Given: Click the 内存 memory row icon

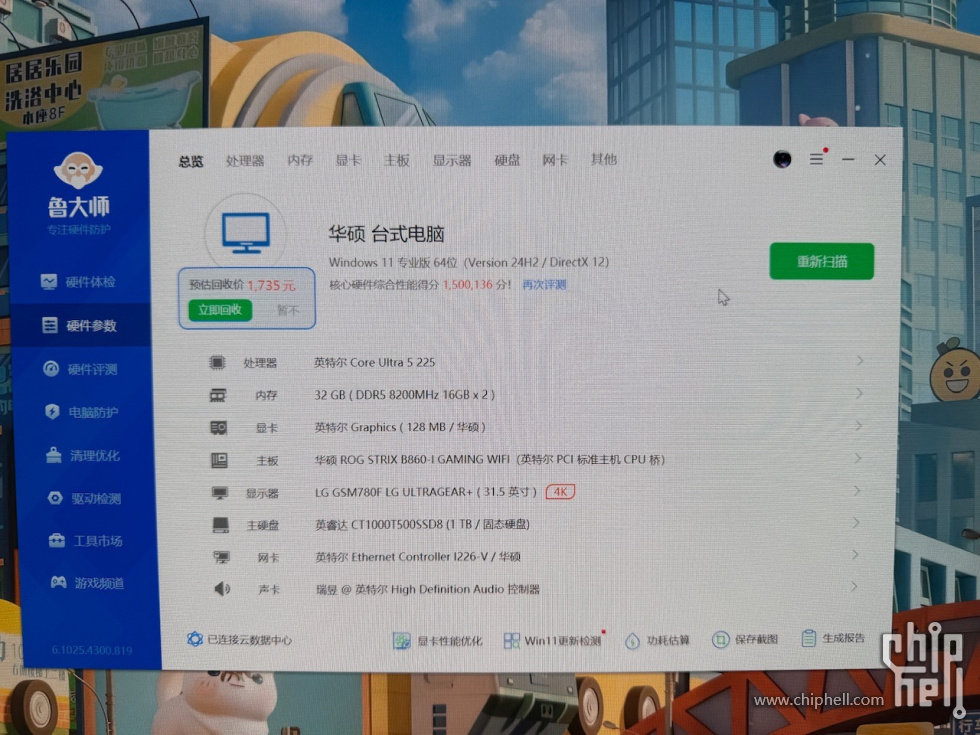Looking at the screenshot, I should click(x=218, y=395).
